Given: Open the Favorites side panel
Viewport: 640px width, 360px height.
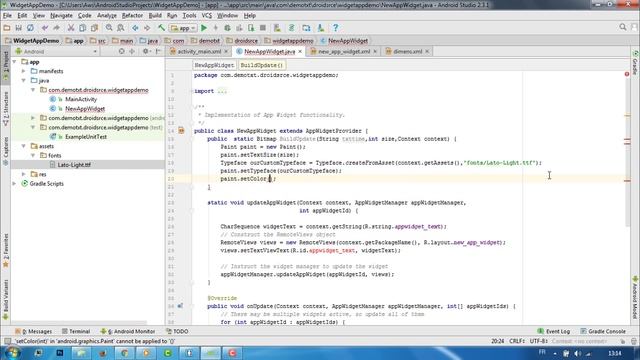Looking at the screenshot, I should 5,251.
